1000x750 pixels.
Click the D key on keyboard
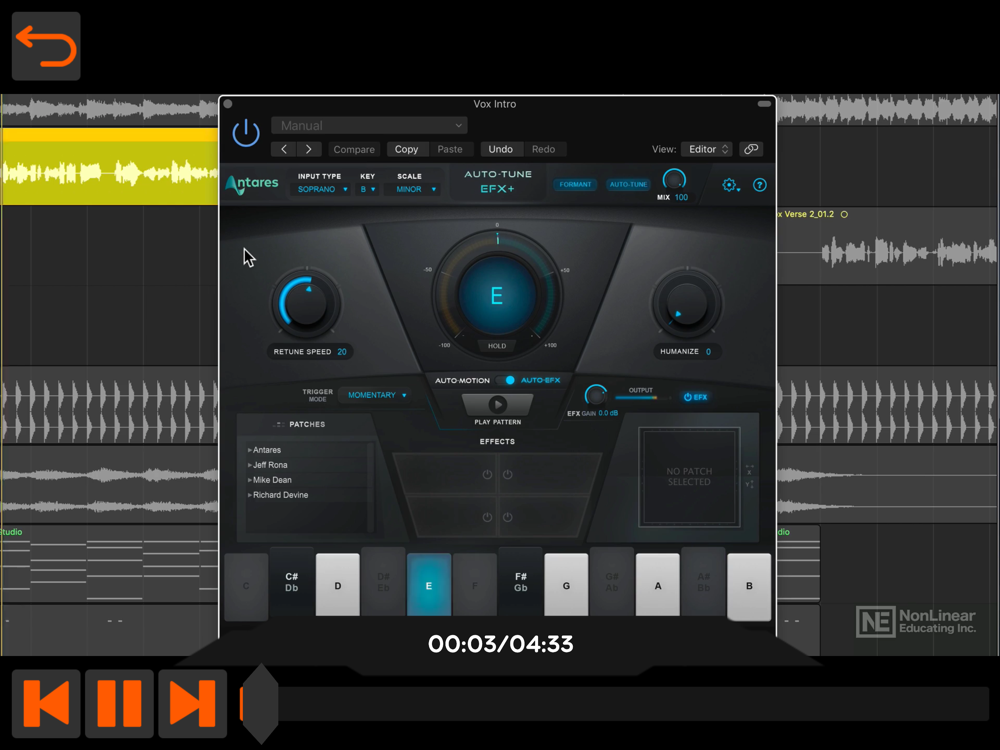click(337, 585)
